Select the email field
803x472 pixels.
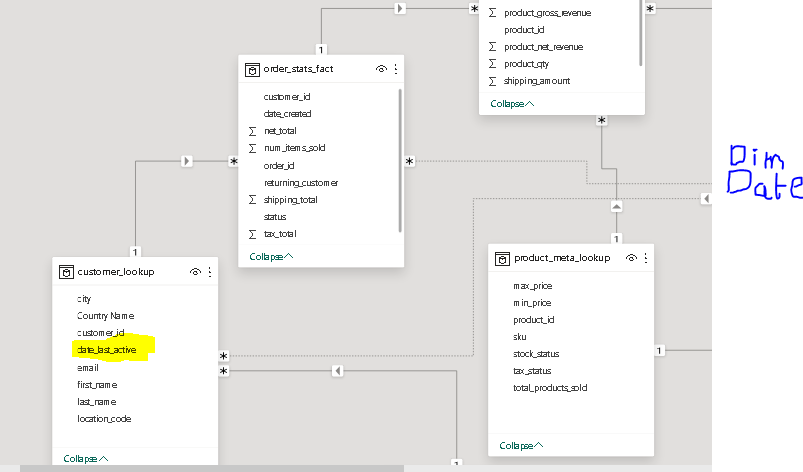point(88,368)
